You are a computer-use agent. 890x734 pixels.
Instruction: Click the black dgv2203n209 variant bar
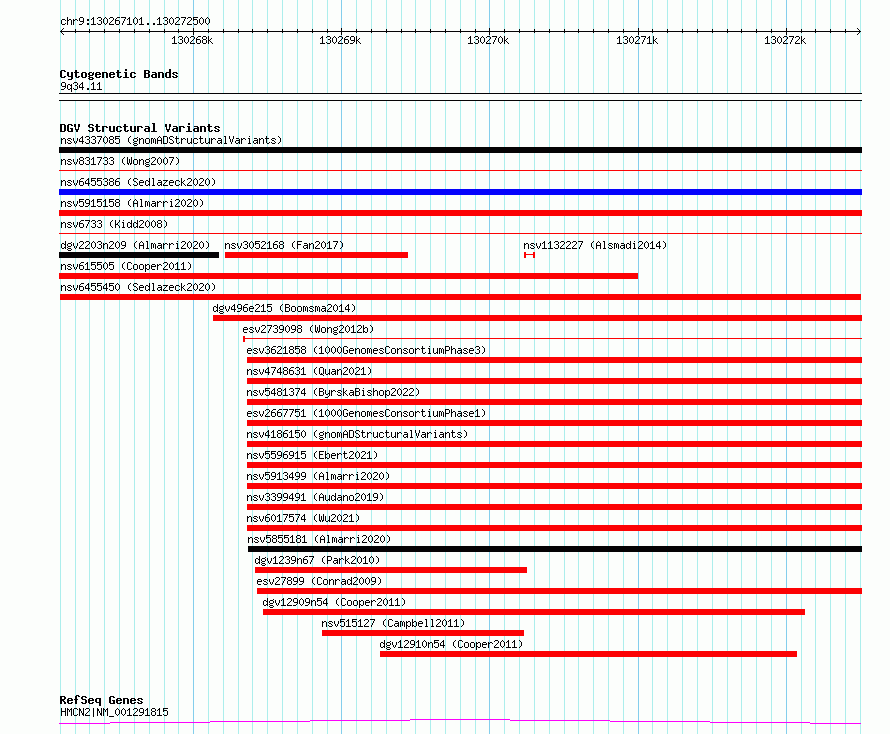(139, 255)
